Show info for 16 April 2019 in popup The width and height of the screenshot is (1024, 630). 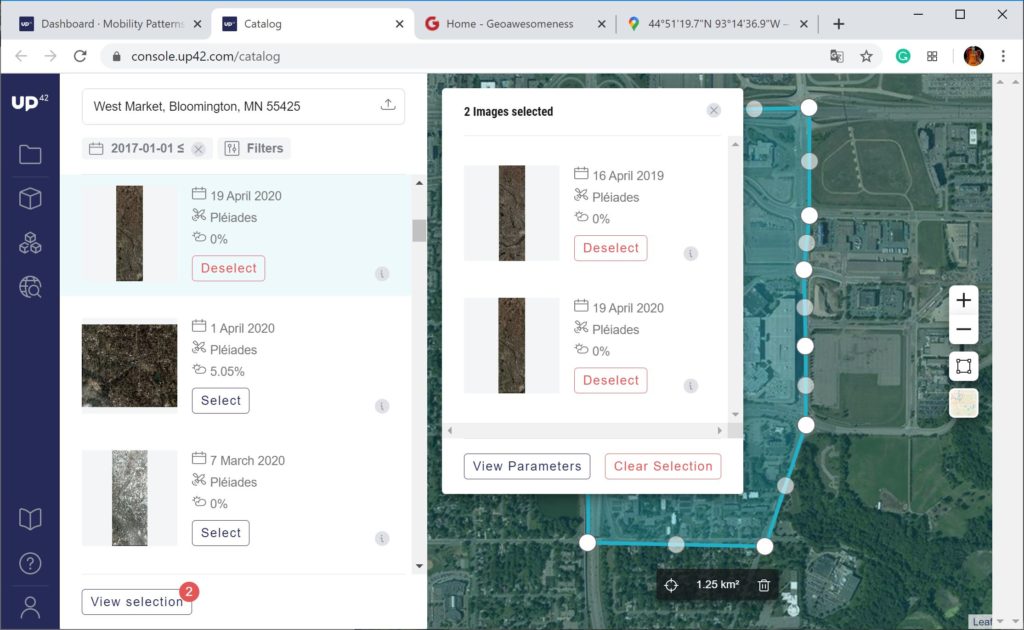click(690, 253)
